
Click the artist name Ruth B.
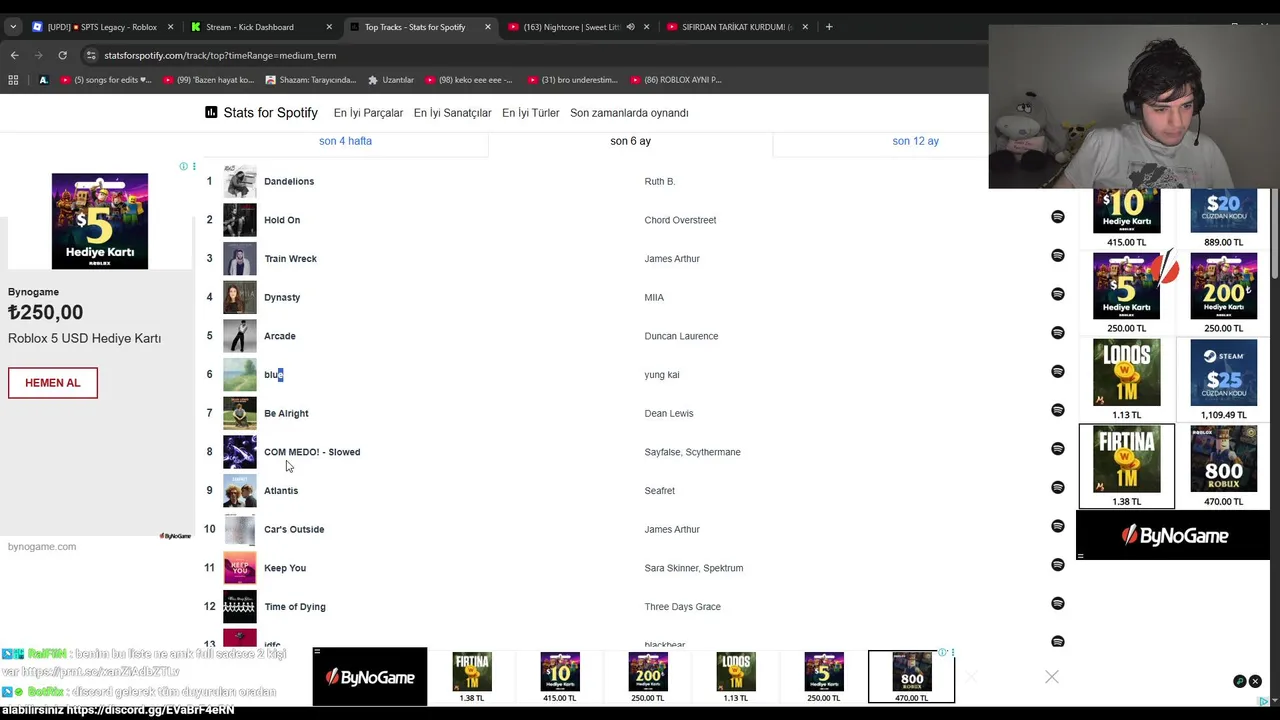[660, 181]
